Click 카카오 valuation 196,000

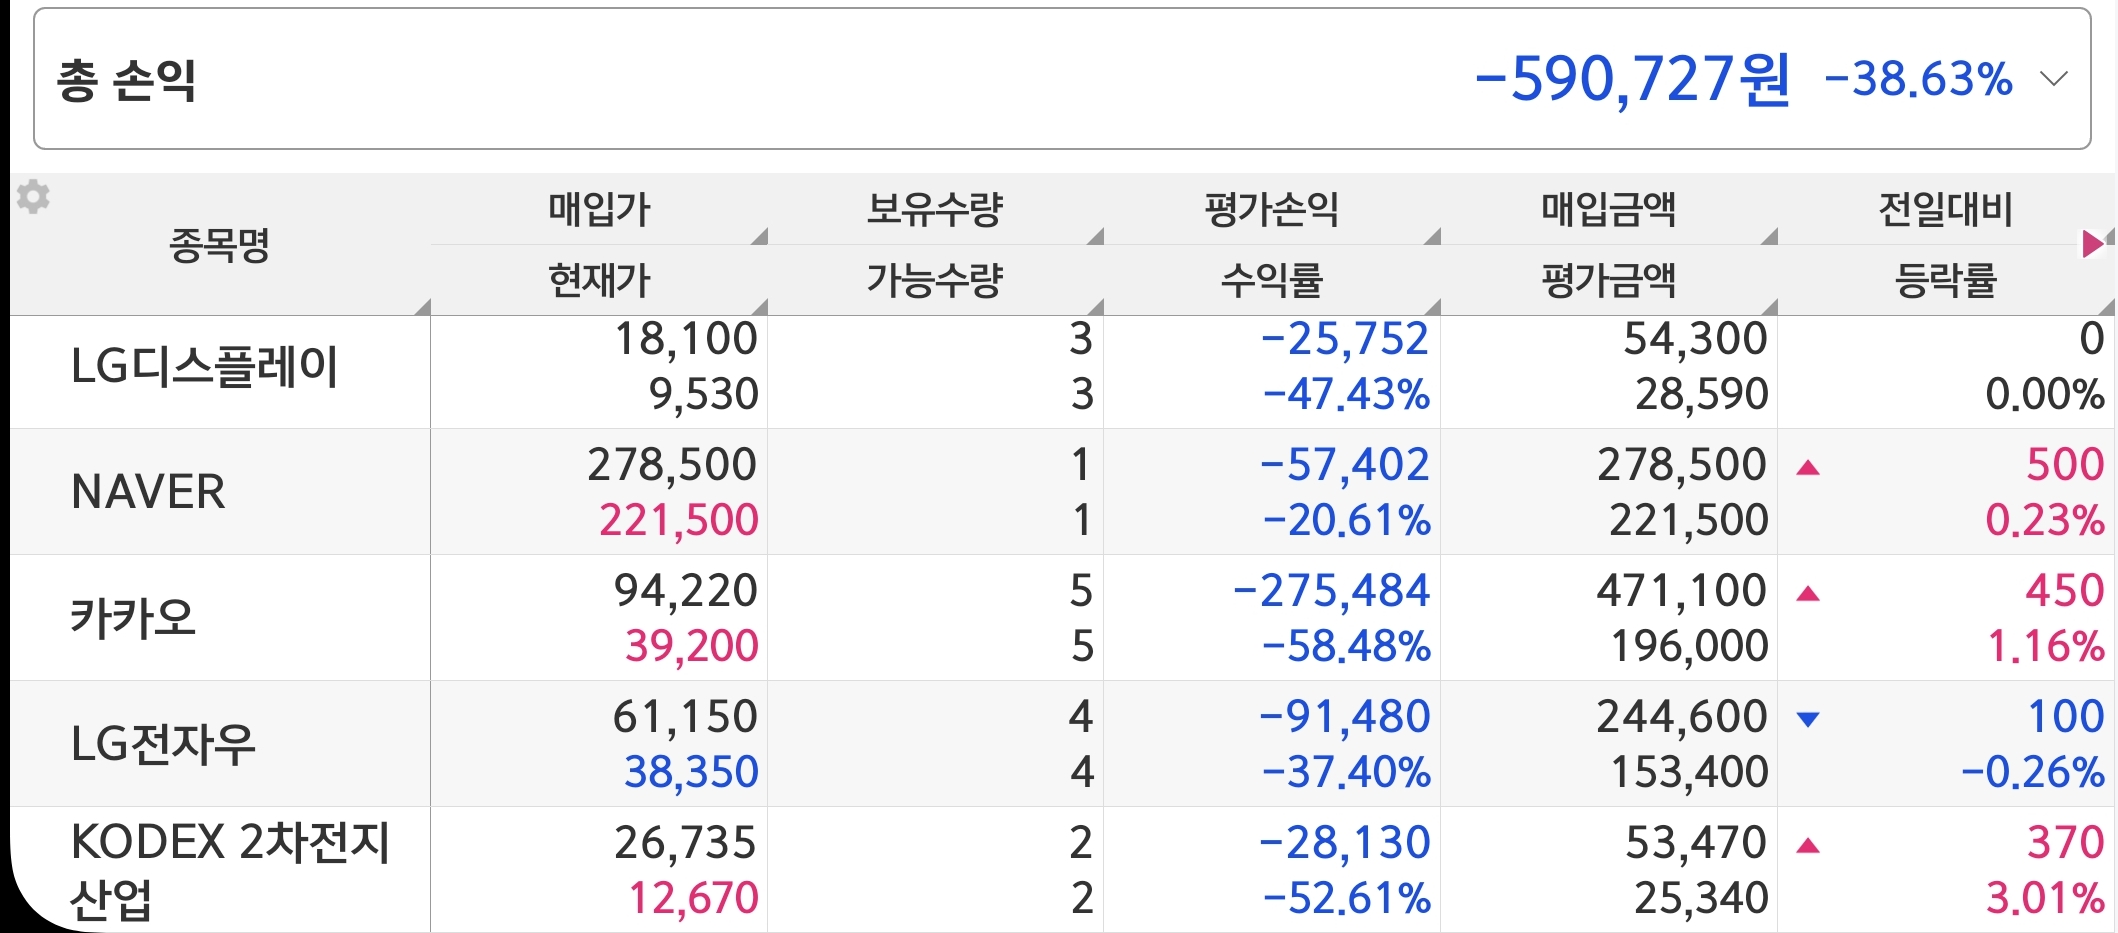tap(1690, 646)
